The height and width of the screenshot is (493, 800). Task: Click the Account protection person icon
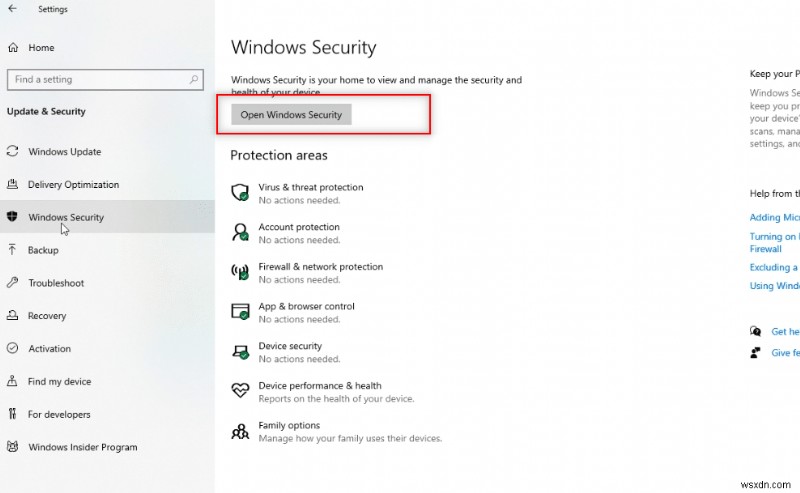coord(240,232)
